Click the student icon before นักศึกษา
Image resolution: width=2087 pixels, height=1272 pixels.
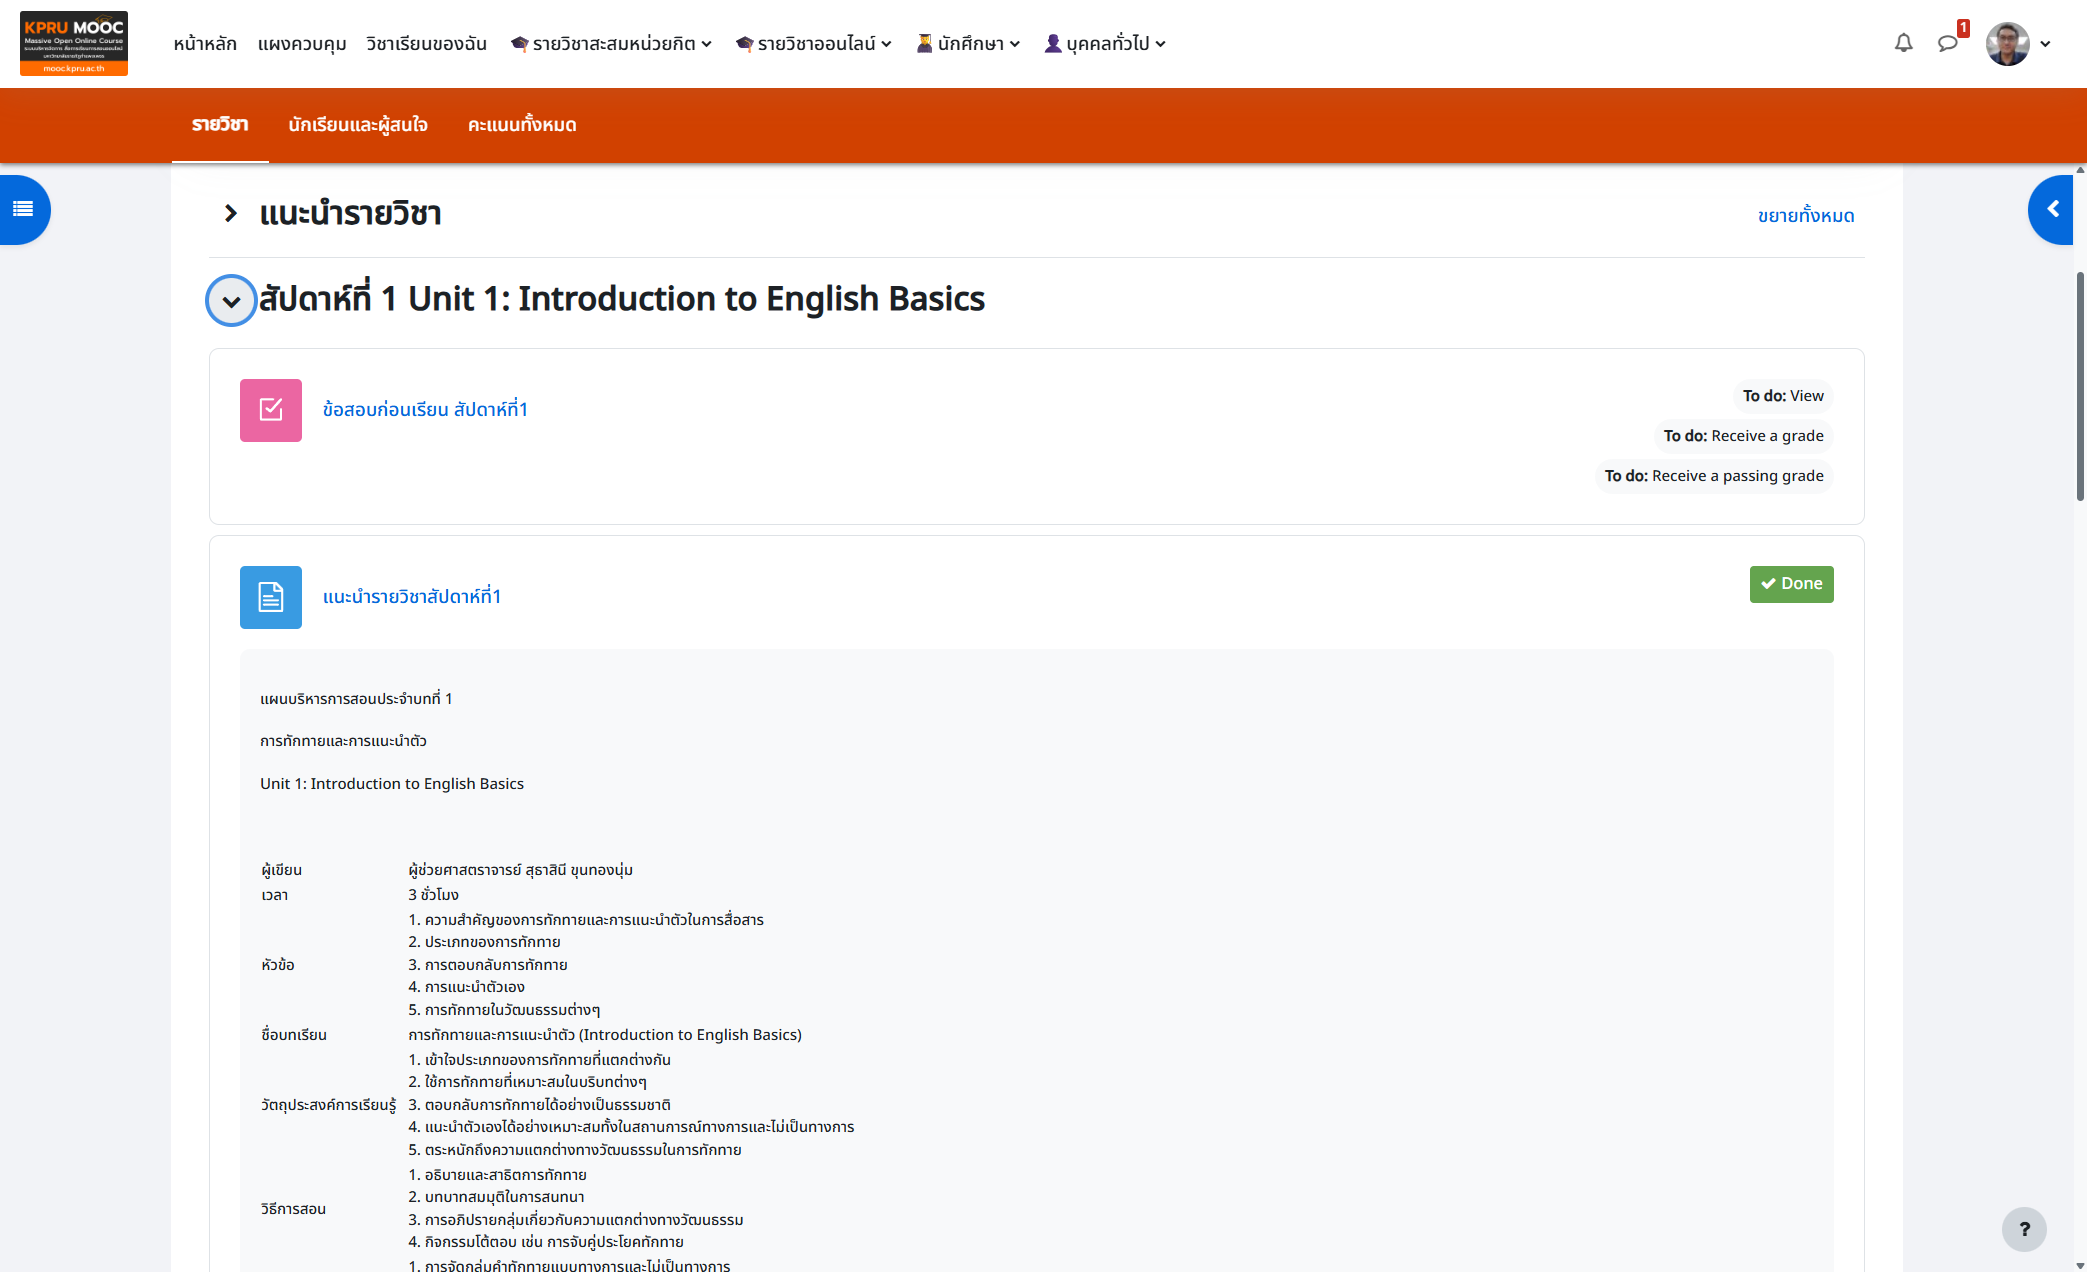pos(924,44)
